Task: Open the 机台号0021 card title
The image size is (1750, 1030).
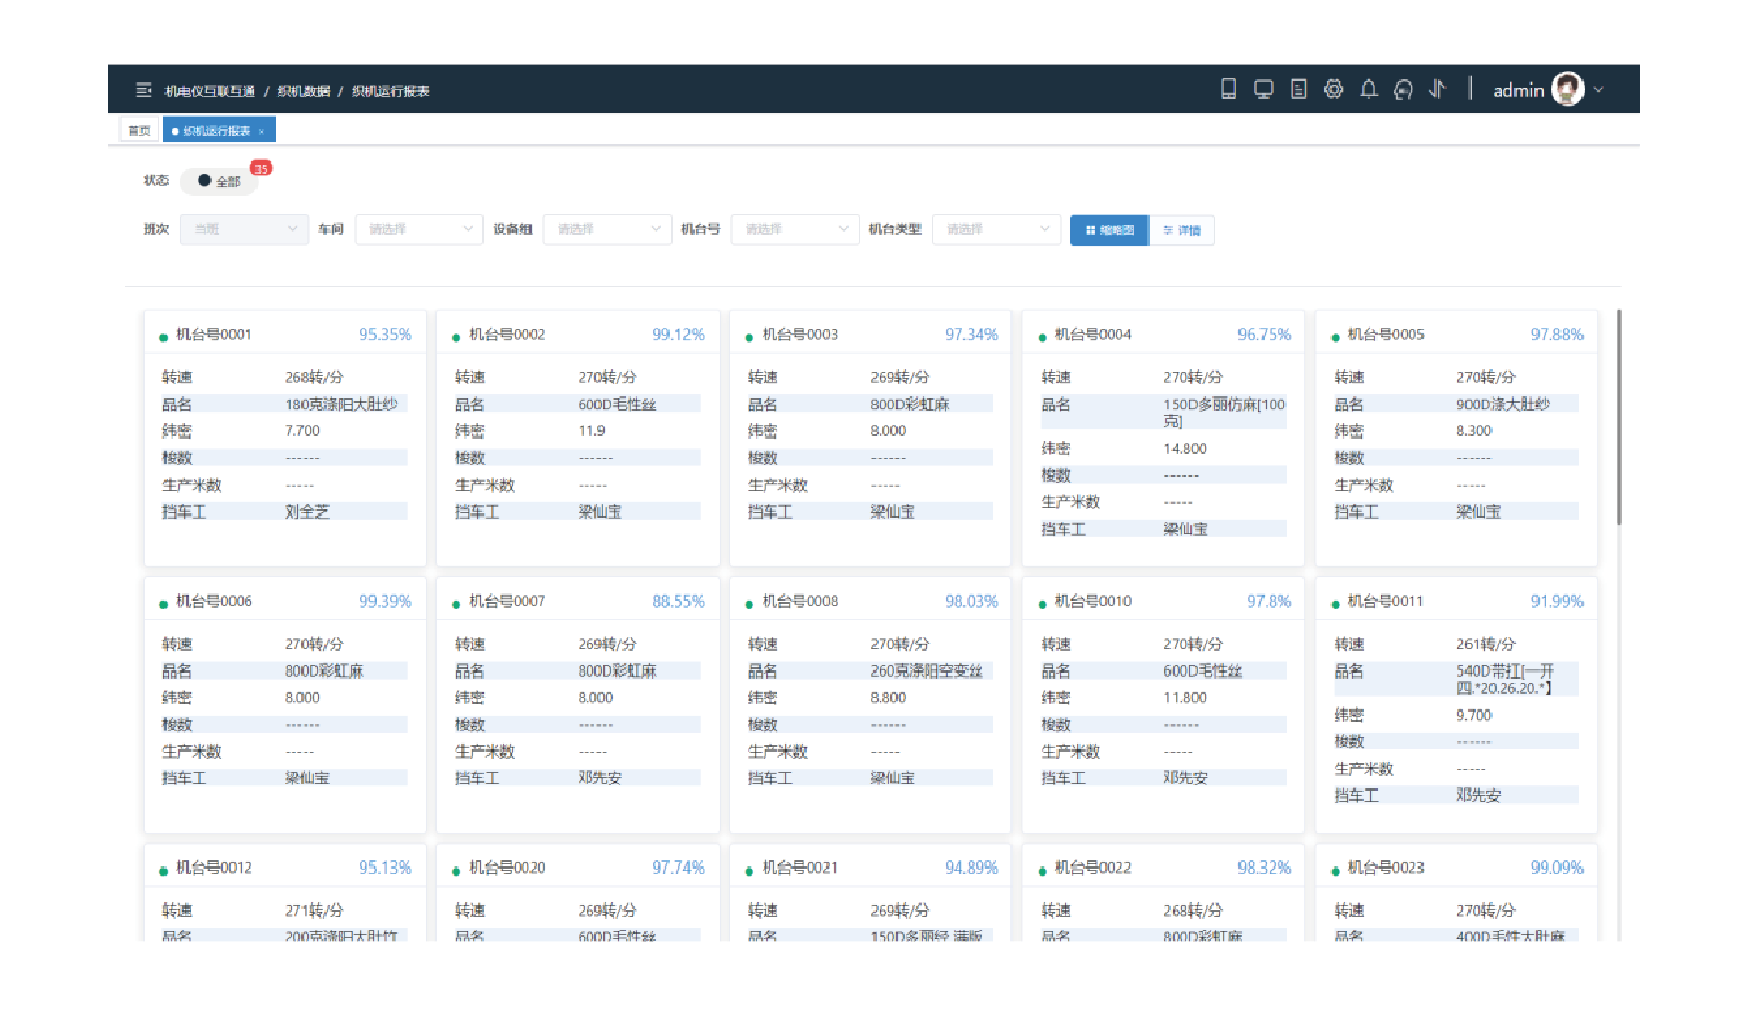Action: (x=800, y=867)
